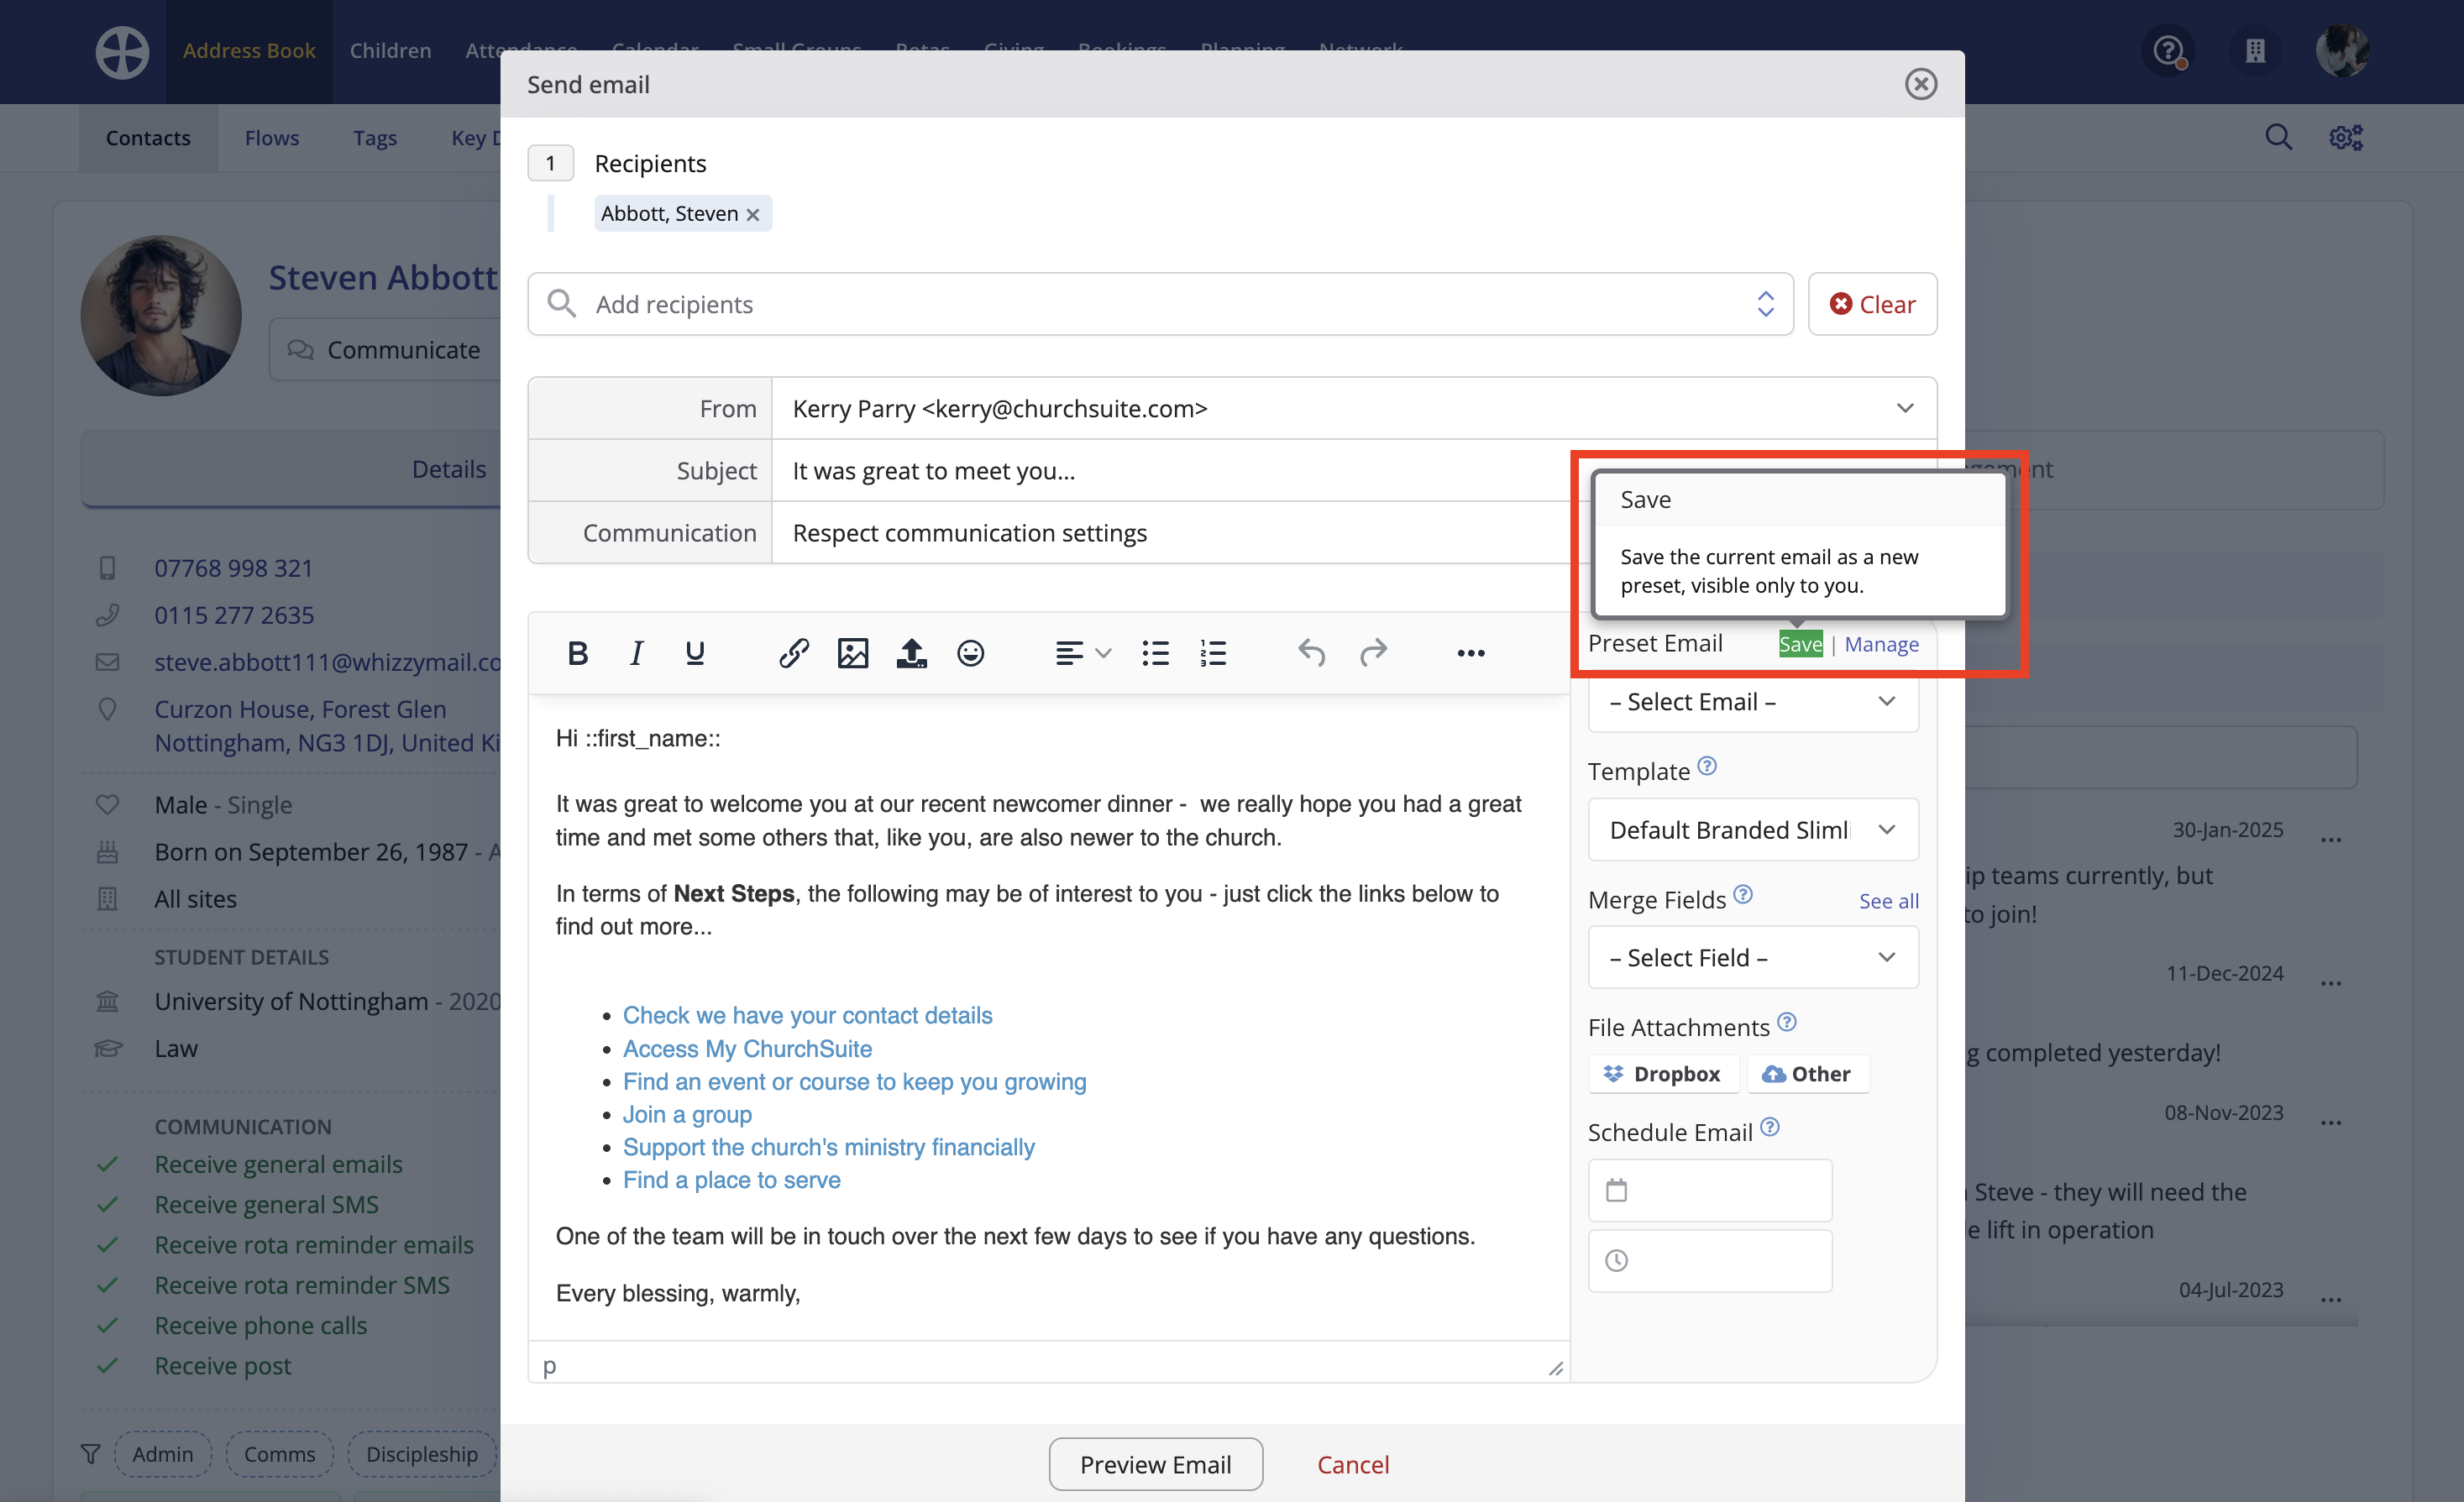This screenshot has height=1502, width=2464.
Task: Open the Select Email preset dropdown
Action: click(1752, 702)
